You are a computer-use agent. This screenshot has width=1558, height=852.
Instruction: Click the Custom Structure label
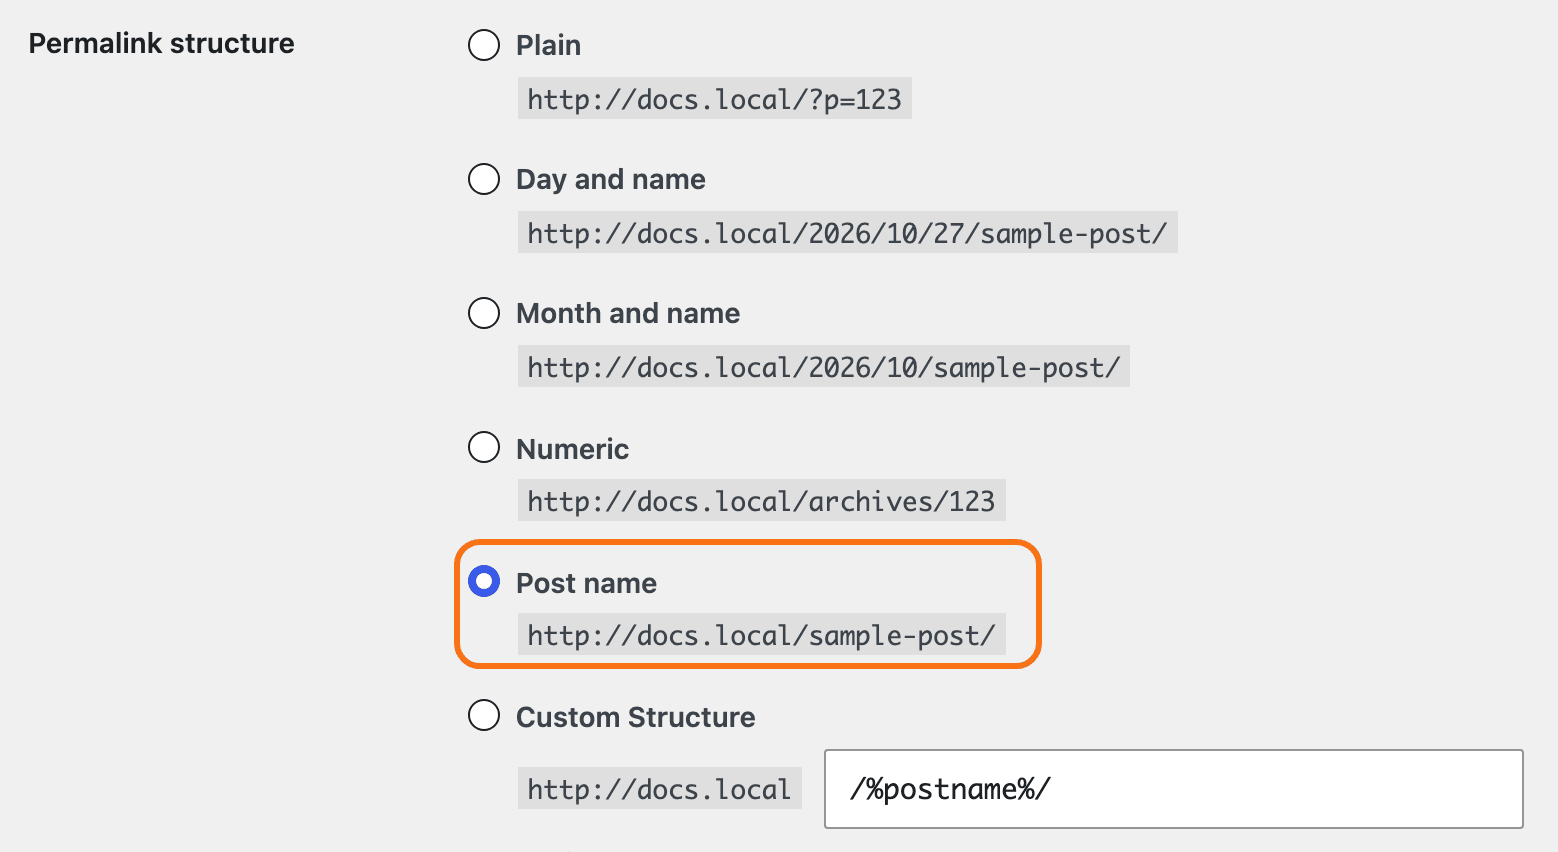[x=635, y=717]
